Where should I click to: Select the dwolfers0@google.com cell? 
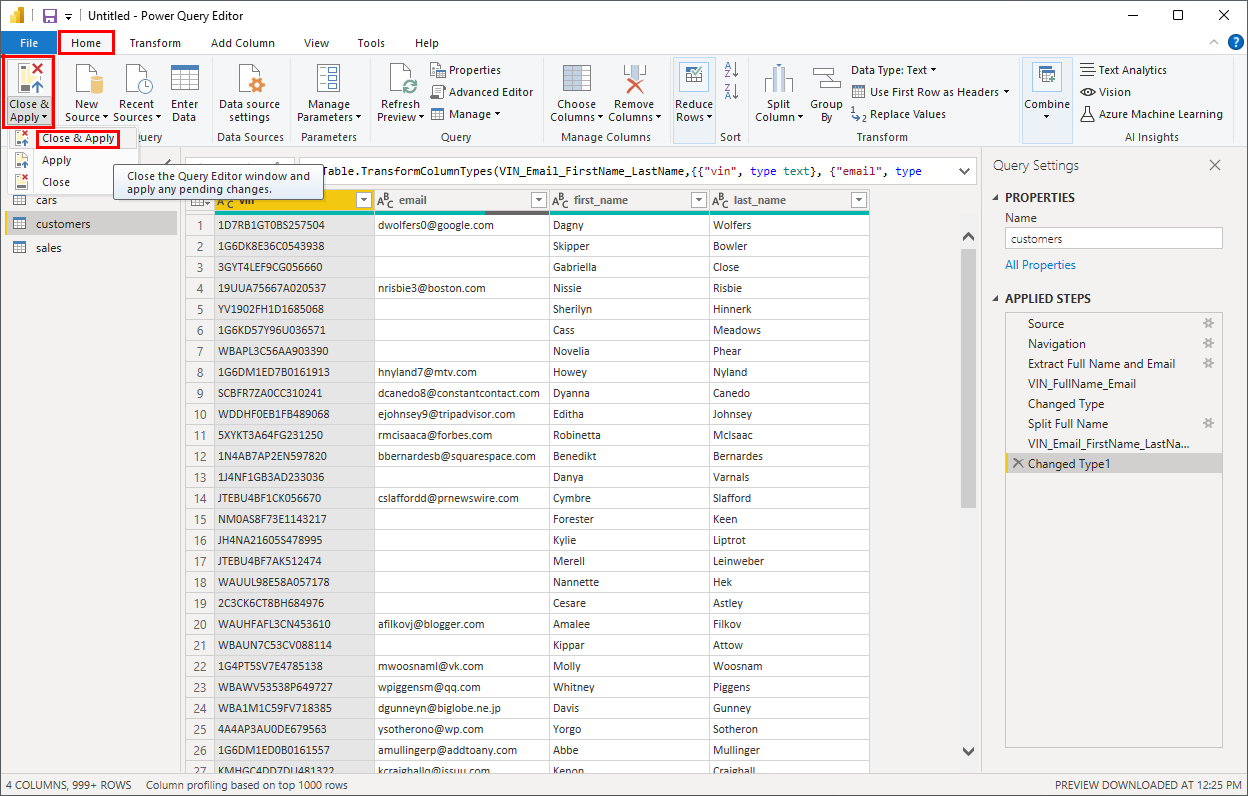[x=462, y=225]
